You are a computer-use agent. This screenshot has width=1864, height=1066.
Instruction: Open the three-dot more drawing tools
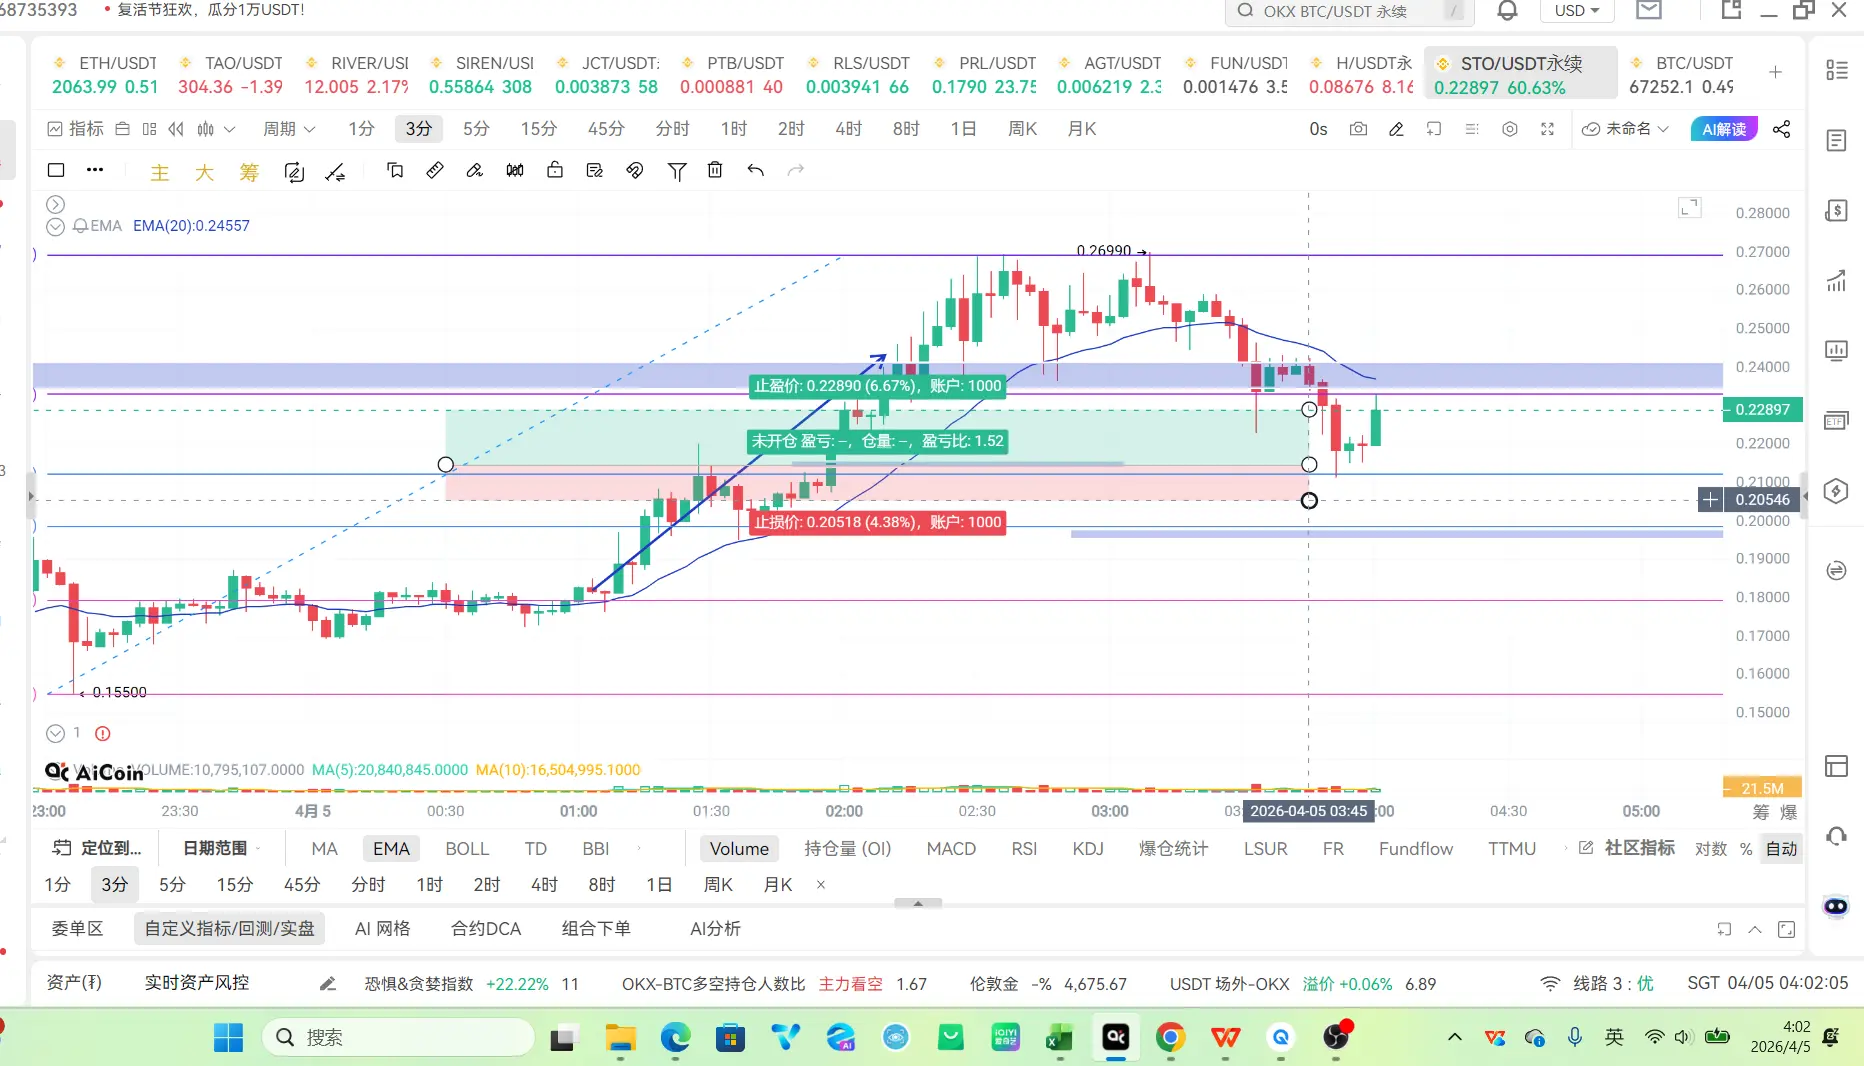pos(95,171)
